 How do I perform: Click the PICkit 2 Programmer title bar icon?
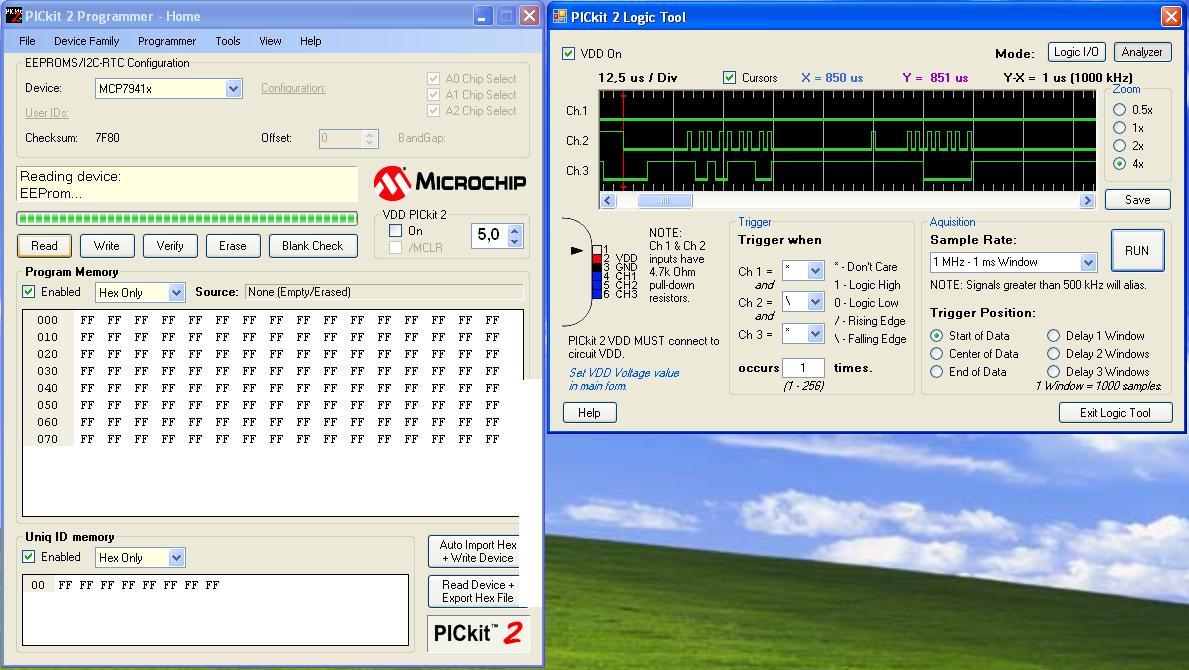pos(14,15)
